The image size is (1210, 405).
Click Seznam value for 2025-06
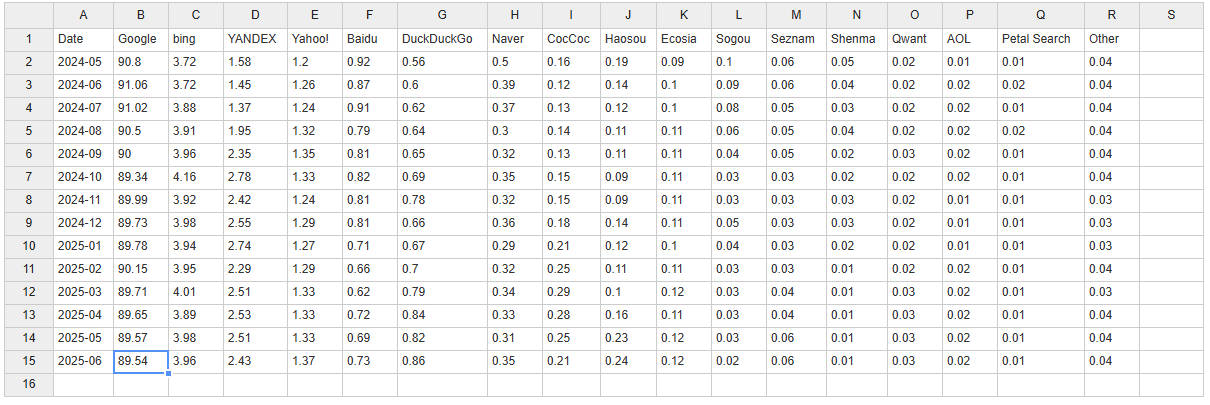pyautogui.click(x=796, y=361)
